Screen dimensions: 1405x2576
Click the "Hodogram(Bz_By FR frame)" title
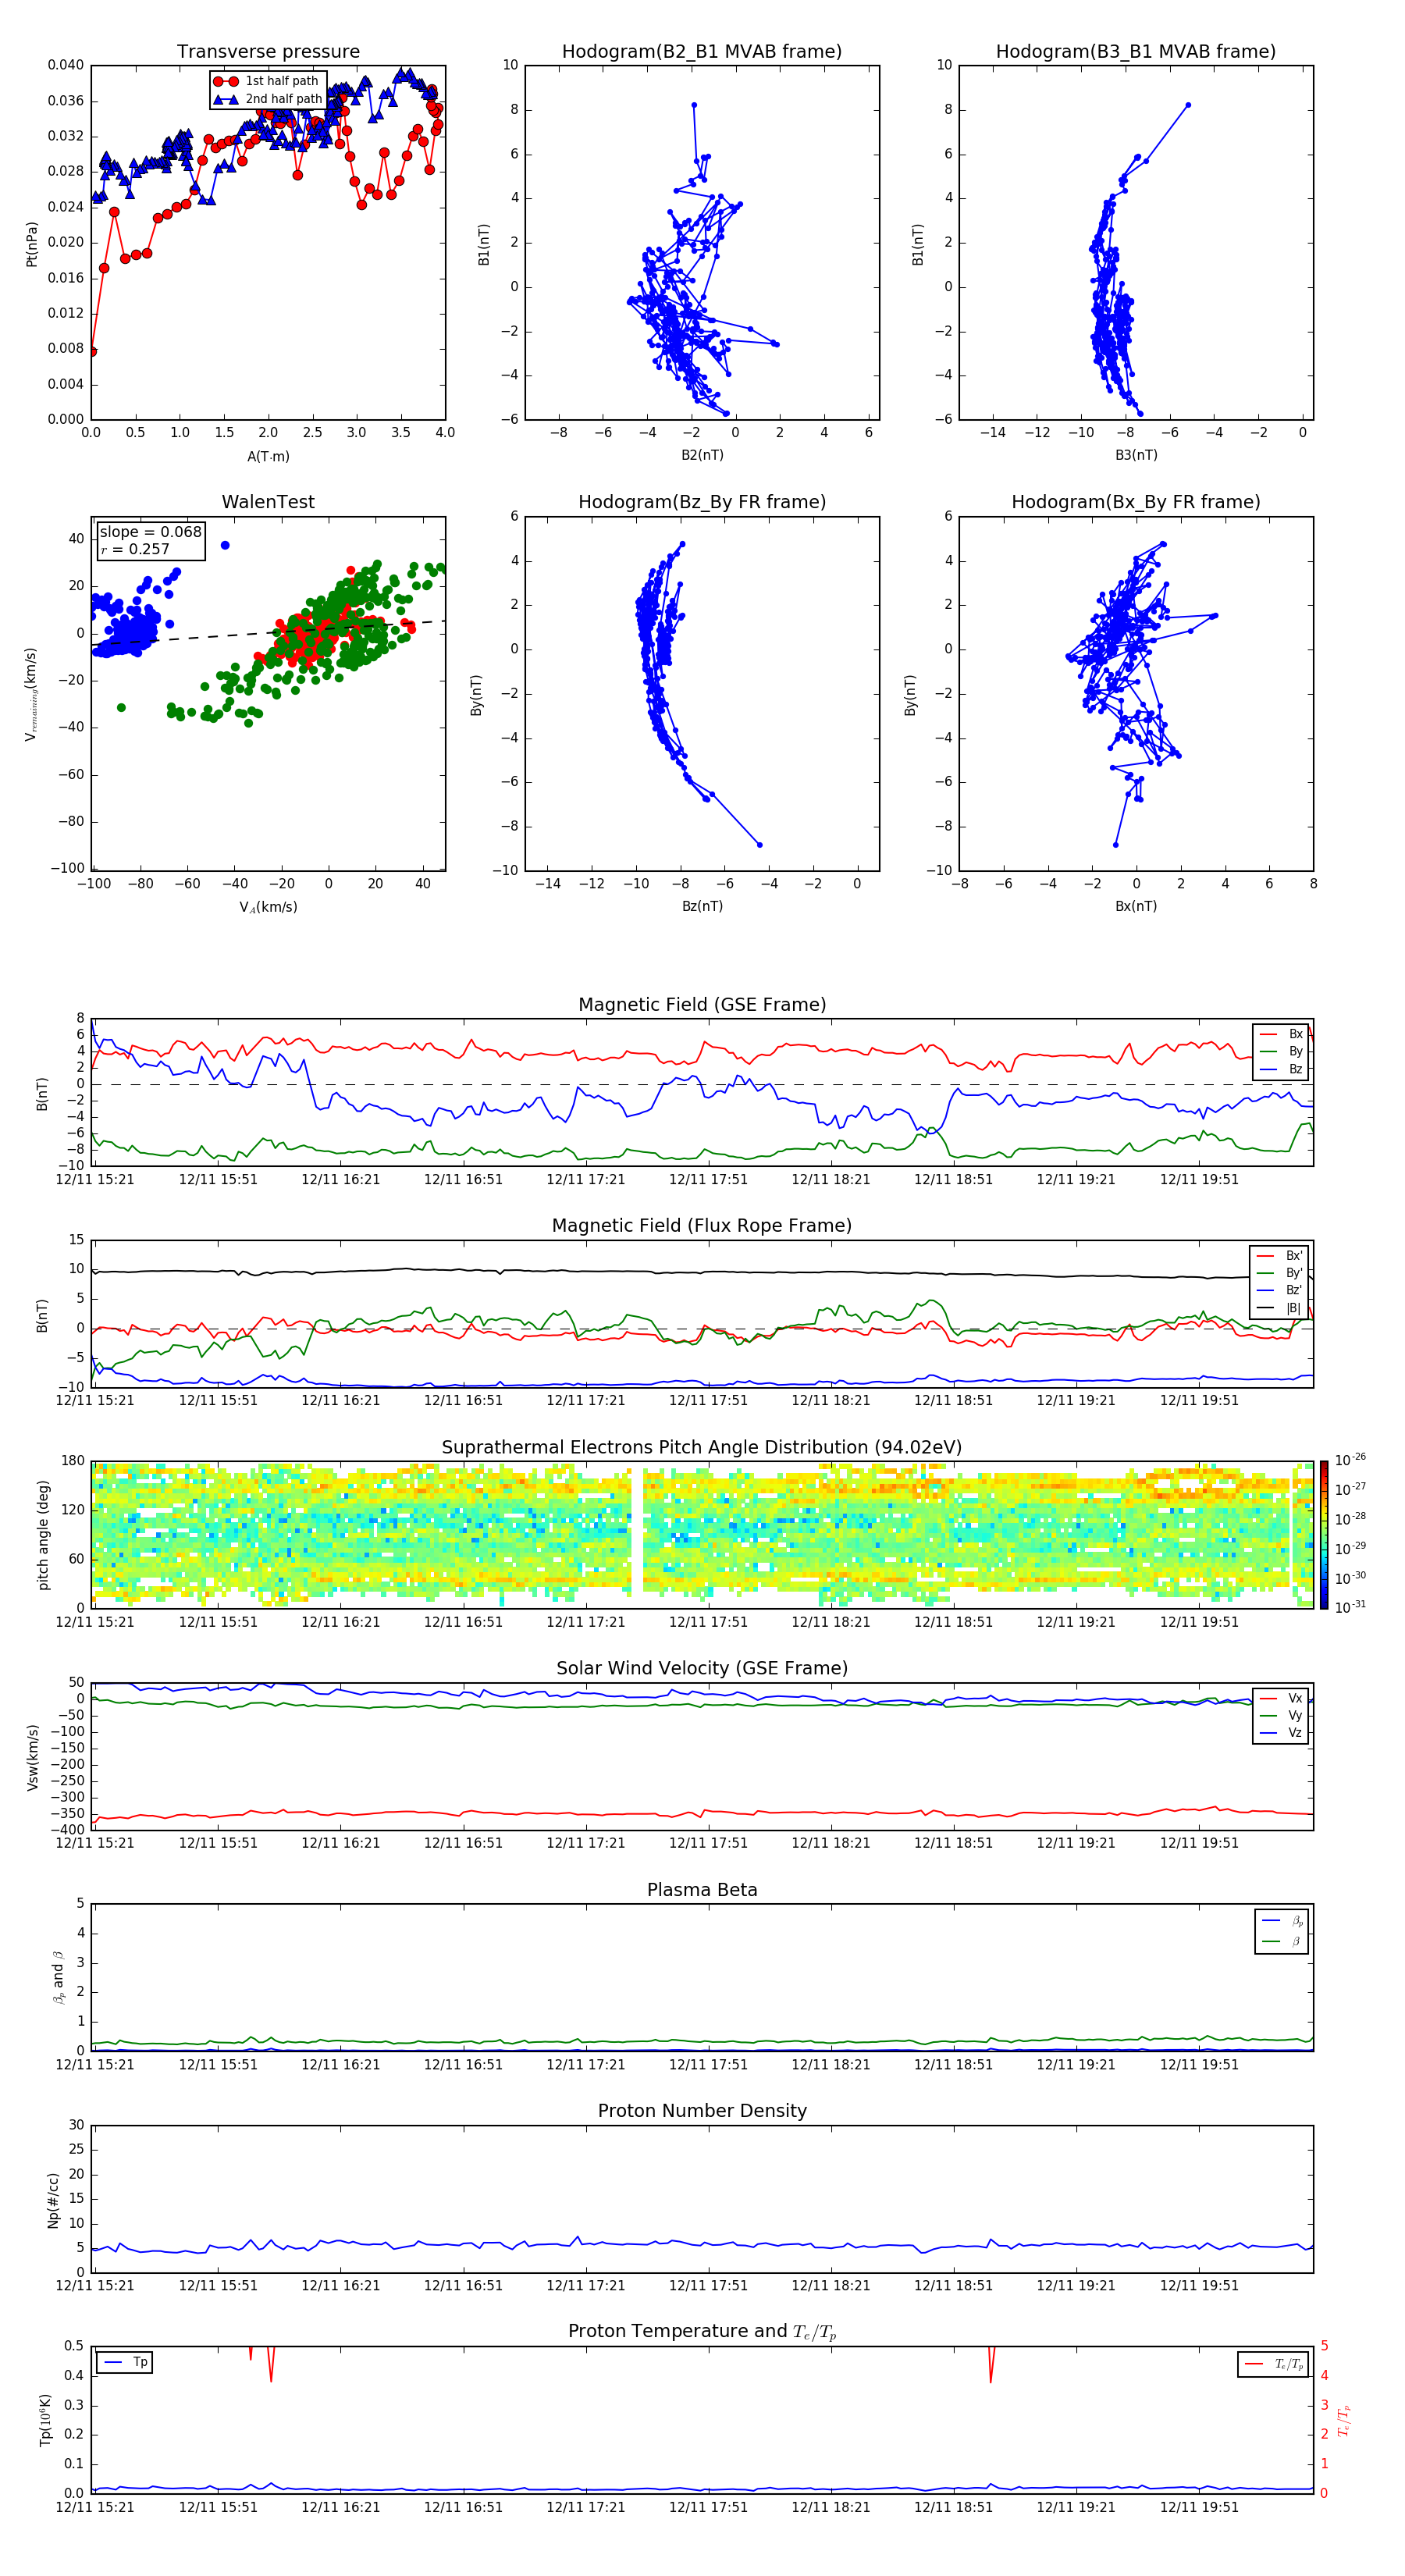[702, 502]
